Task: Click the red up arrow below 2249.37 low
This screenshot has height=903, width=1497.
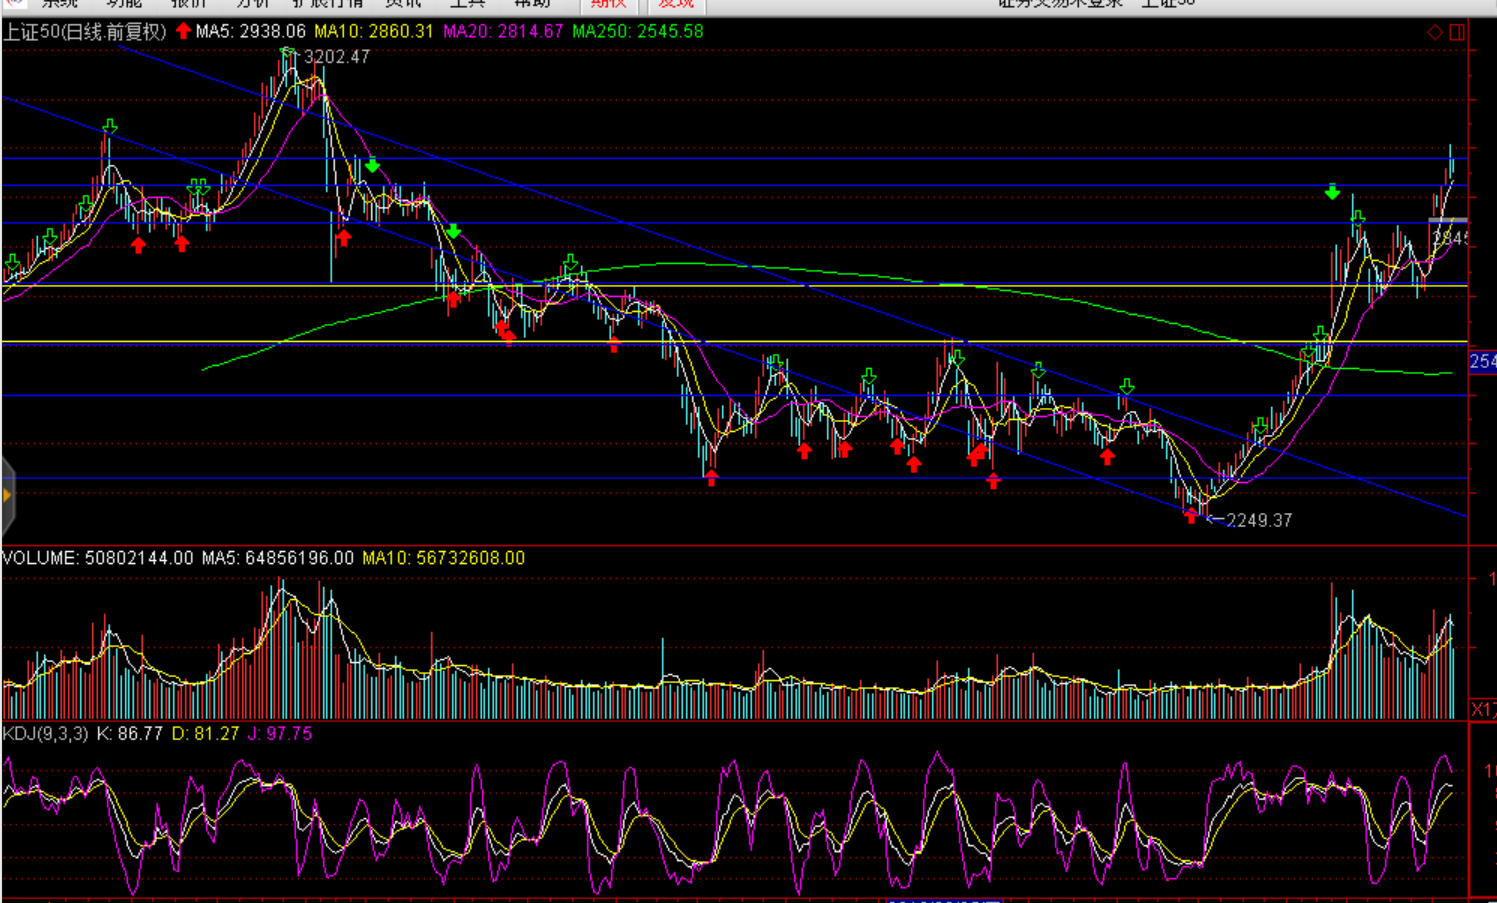Action: coord(1190,516)
